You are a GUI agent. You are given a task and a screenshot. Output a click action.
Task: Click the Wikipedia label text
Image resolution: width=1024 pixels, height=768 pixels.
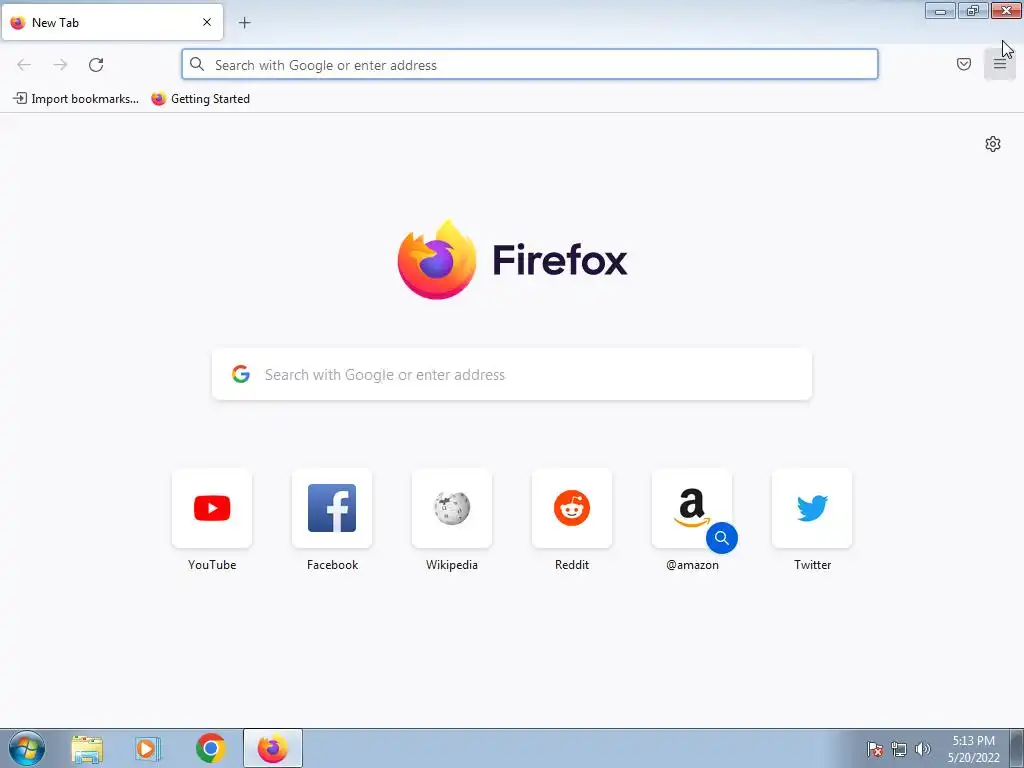(x=452, y=565)
